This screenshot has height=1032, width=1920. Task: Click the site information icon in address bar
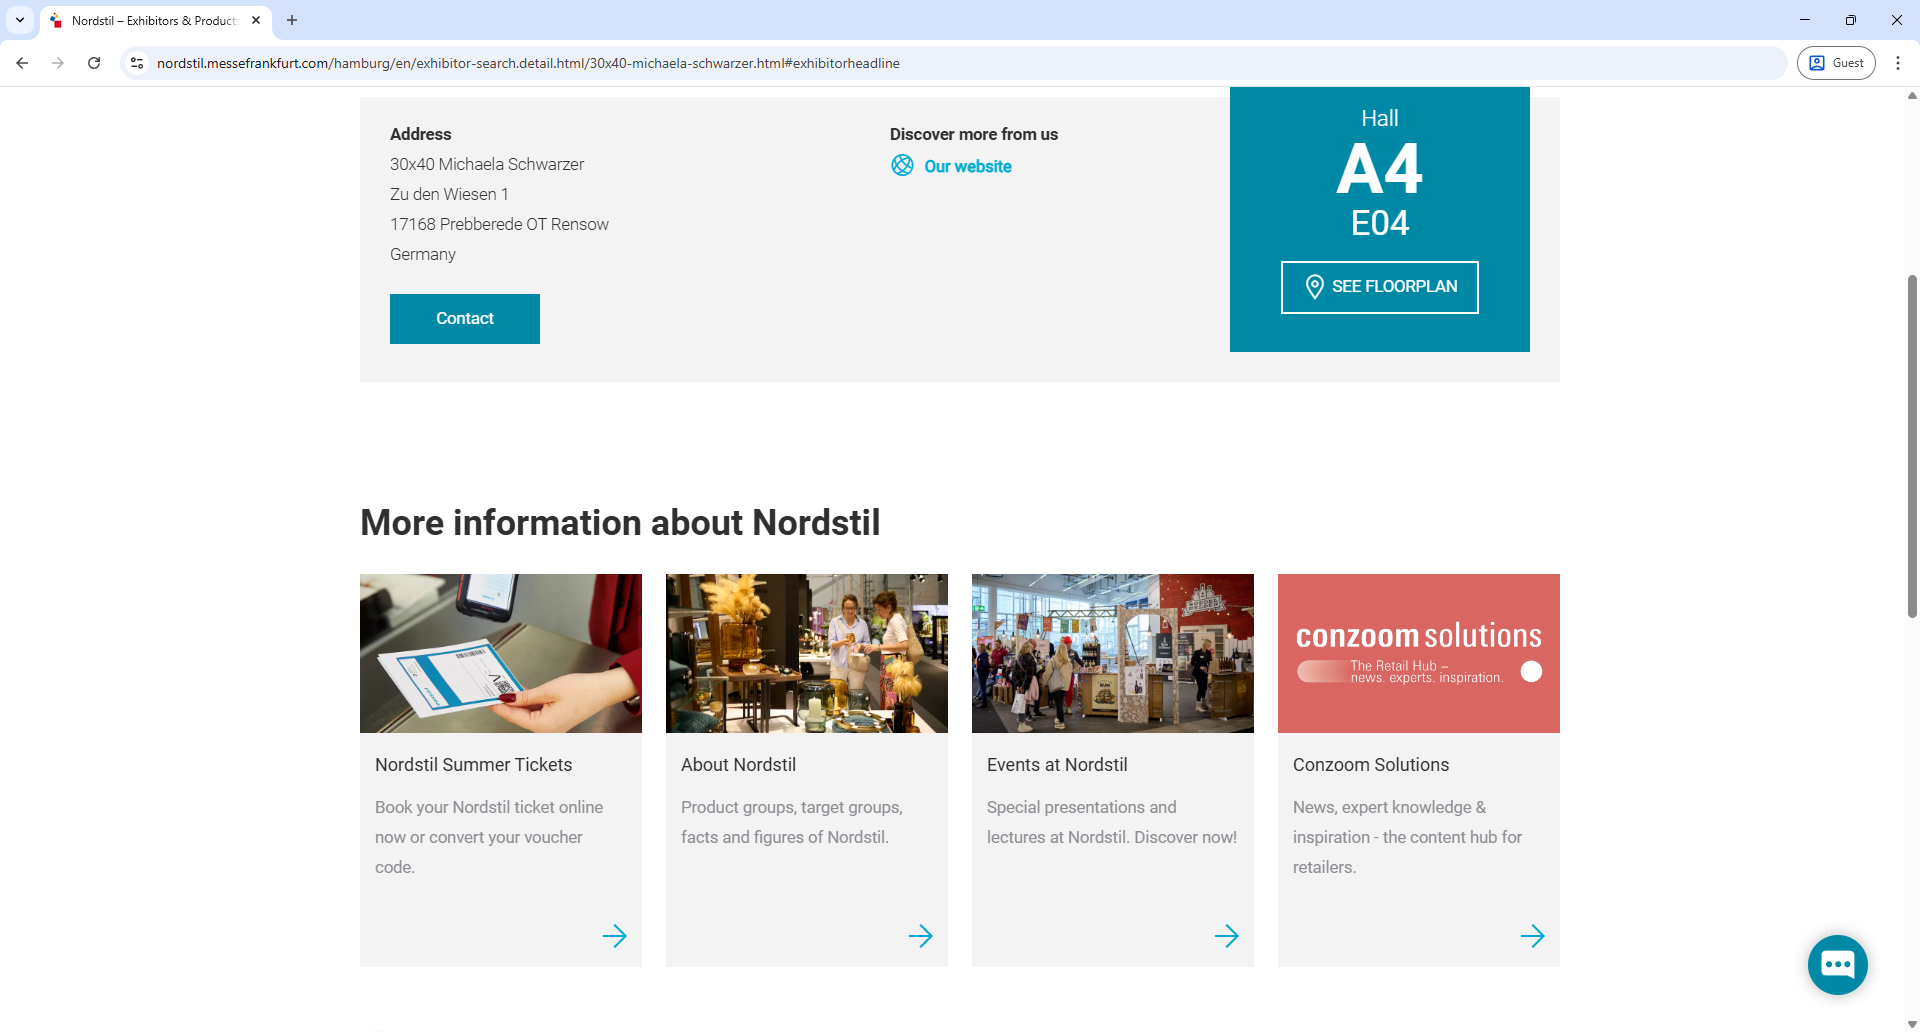[136, 63]
